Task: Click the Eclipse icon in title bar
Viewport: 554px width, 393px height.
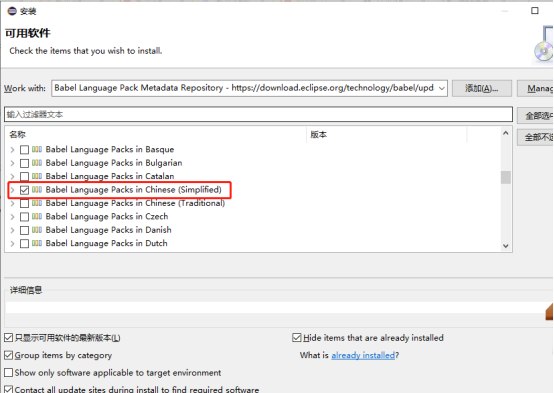Action: click(x=12, y=11)
